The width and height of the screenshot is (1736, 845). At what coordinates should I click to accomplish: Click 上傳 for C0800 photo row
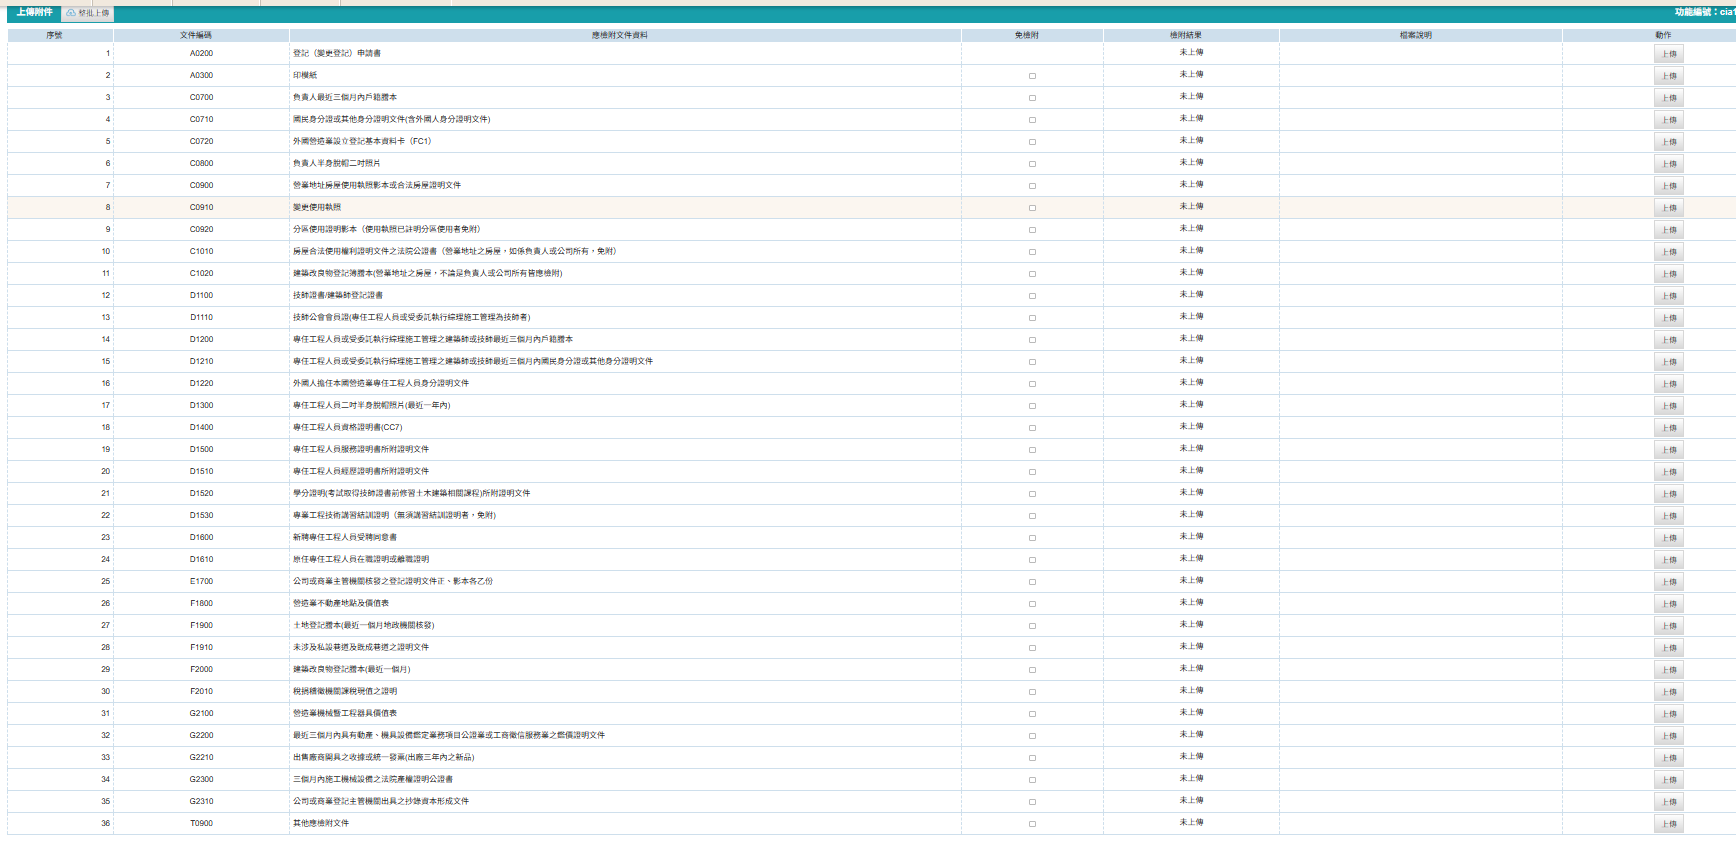[1668, 164]
